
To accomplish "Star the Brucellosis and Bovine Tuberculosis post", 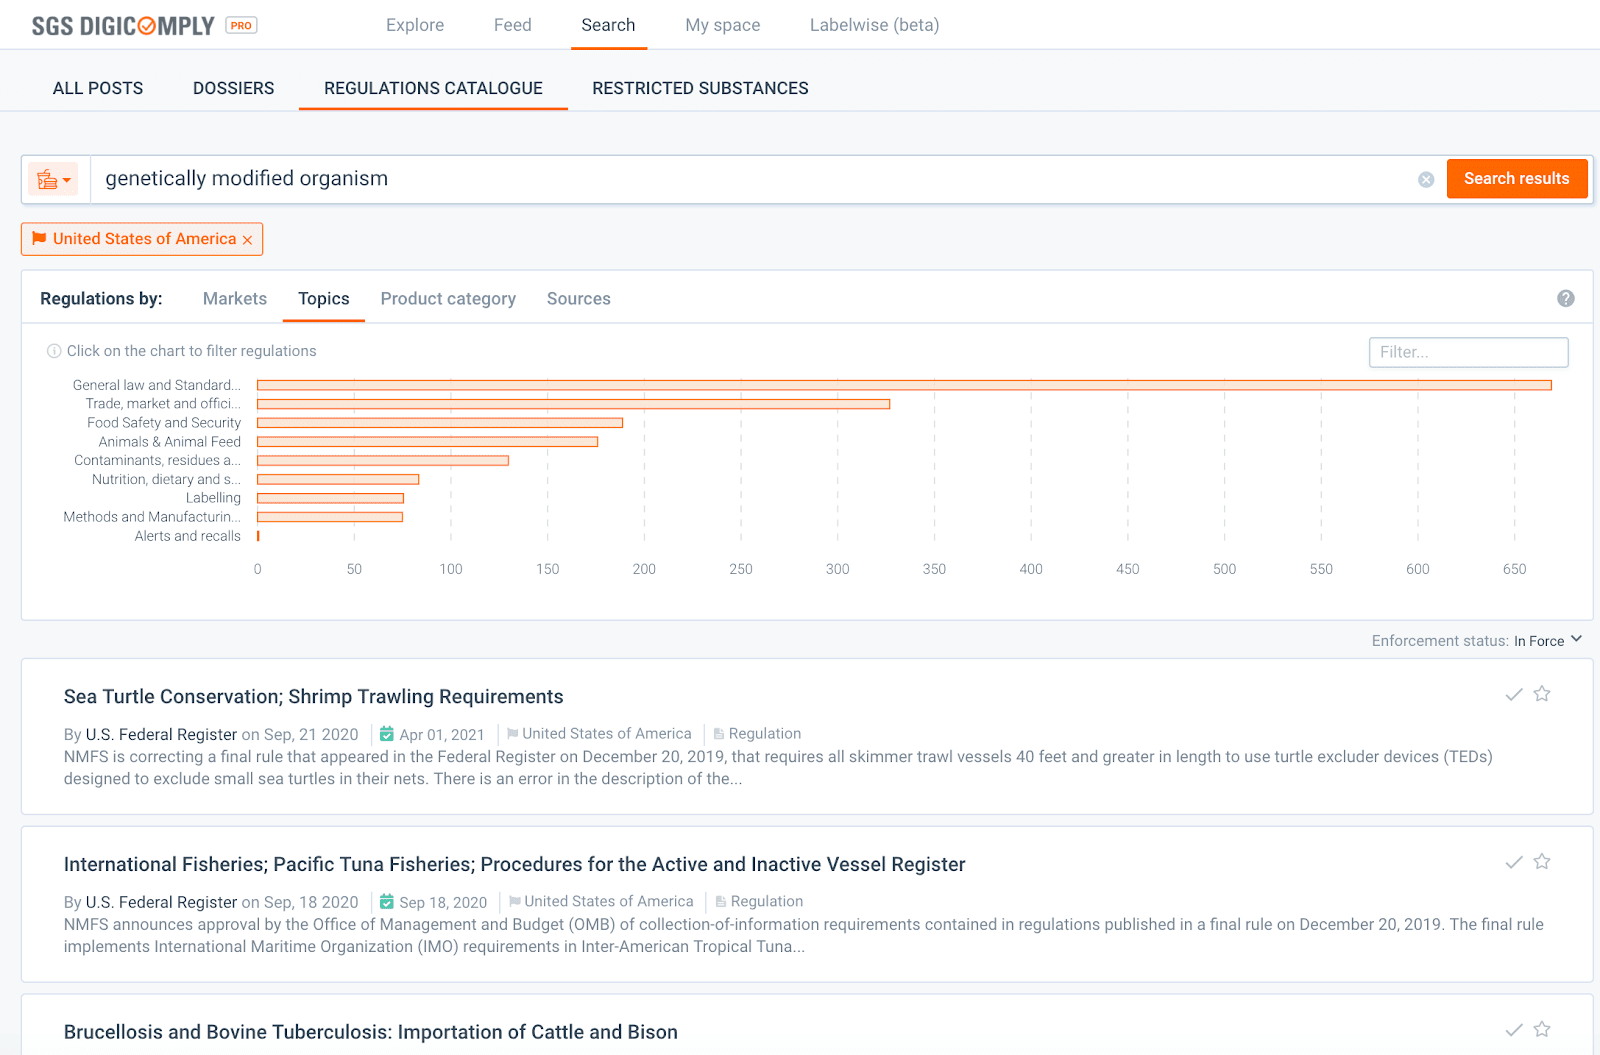I will [x=1542, y=1029].
